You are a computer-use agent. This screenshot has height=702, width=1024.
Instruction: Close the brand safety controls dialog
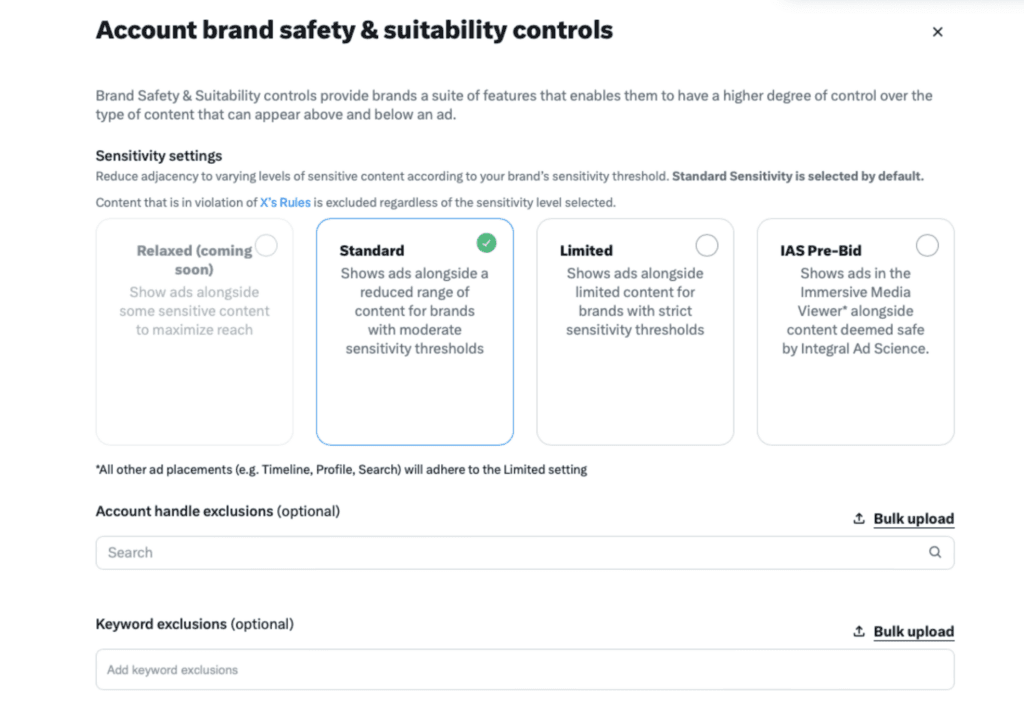coord(937,32)
